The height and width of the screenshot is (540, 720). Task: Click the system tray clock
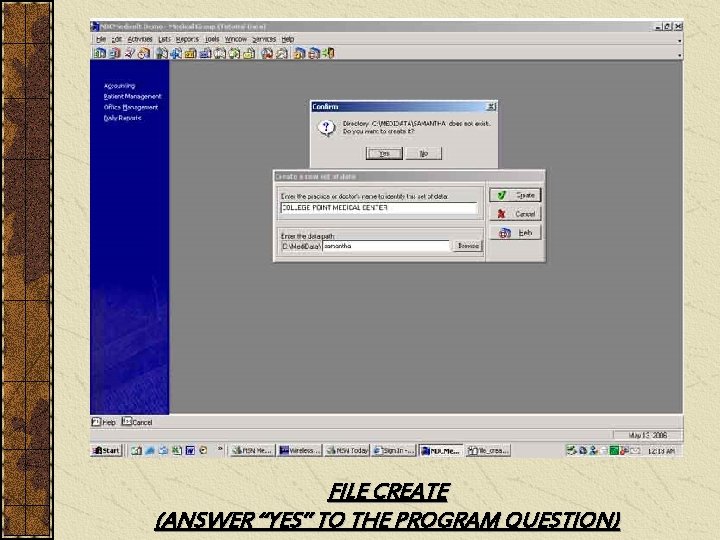[x=661, y=451]
